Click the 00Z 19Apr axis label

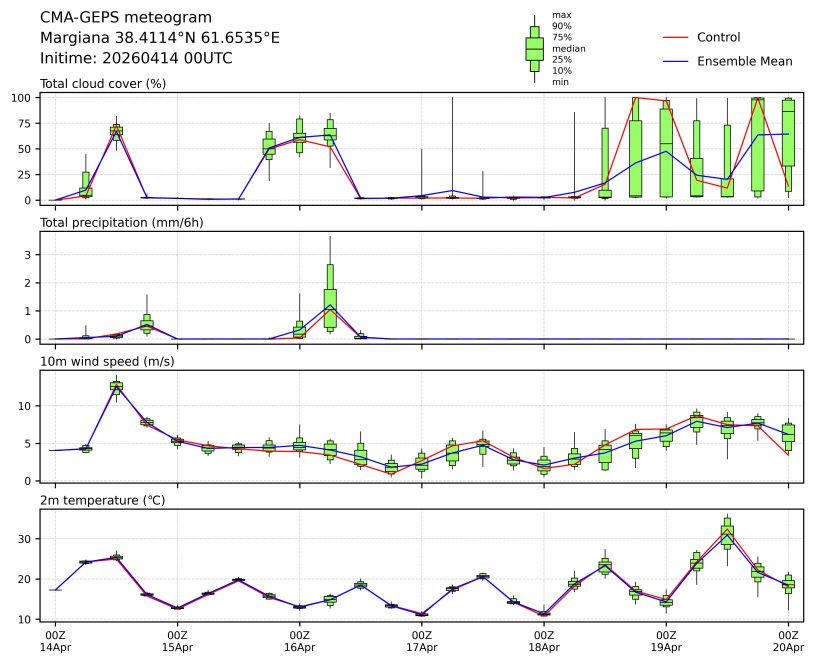tap(666, 641)
